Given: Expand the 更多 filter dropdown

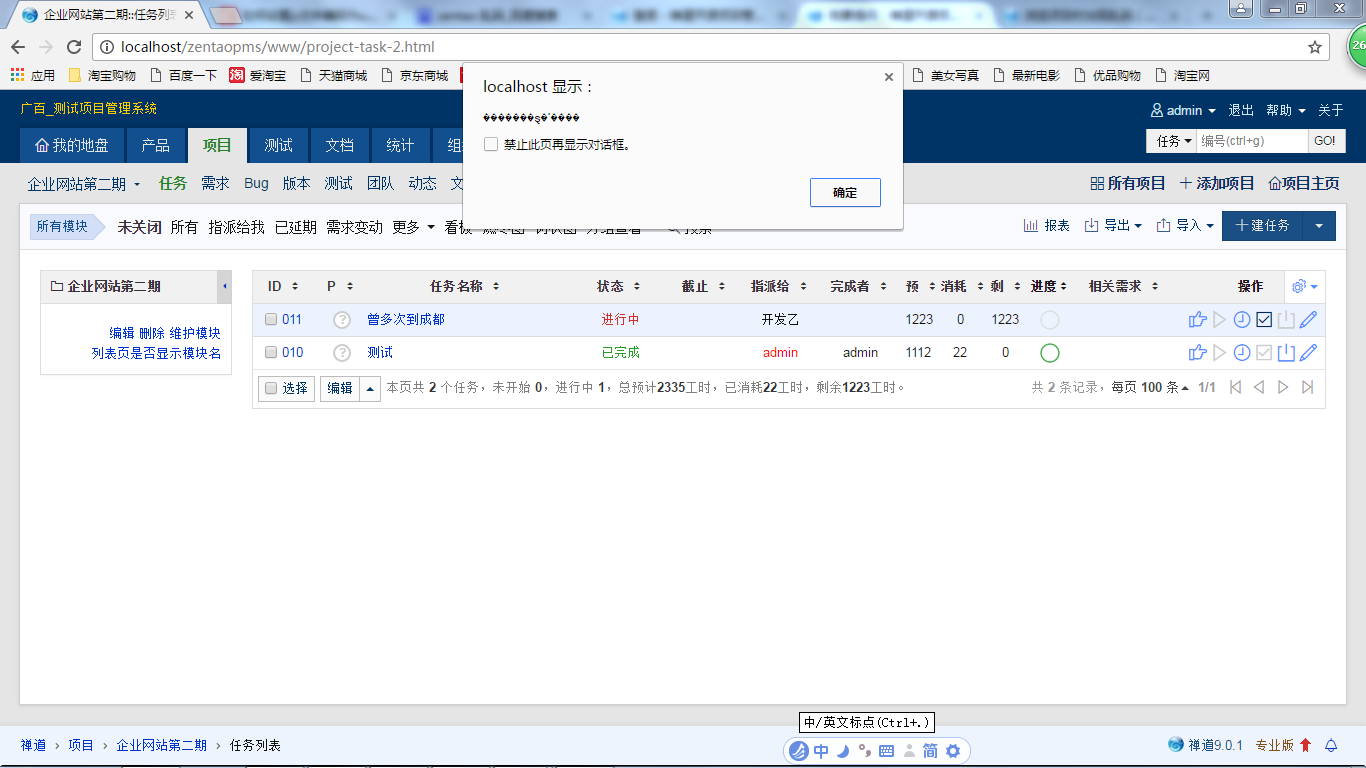Looking at the screenshot, I should click(x=414, y=227).
